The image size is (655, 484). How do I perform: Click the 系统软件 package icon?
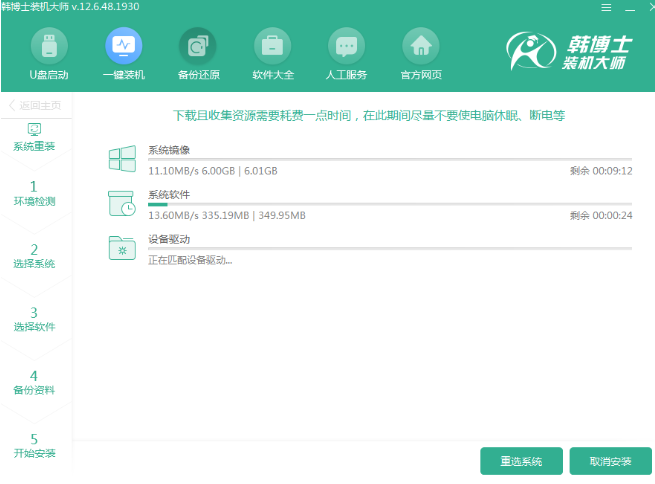122,203
